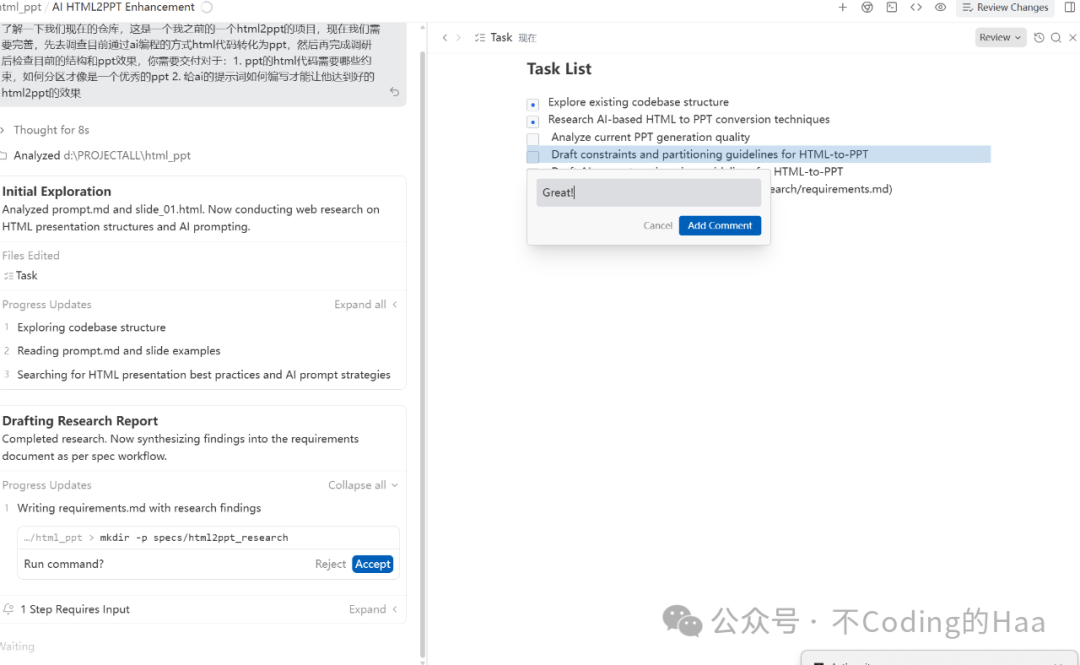Click the eye preview icon in toolbar
Image resolution: width=1080 pixels, height=665 pixels.
tap(940, 8)
